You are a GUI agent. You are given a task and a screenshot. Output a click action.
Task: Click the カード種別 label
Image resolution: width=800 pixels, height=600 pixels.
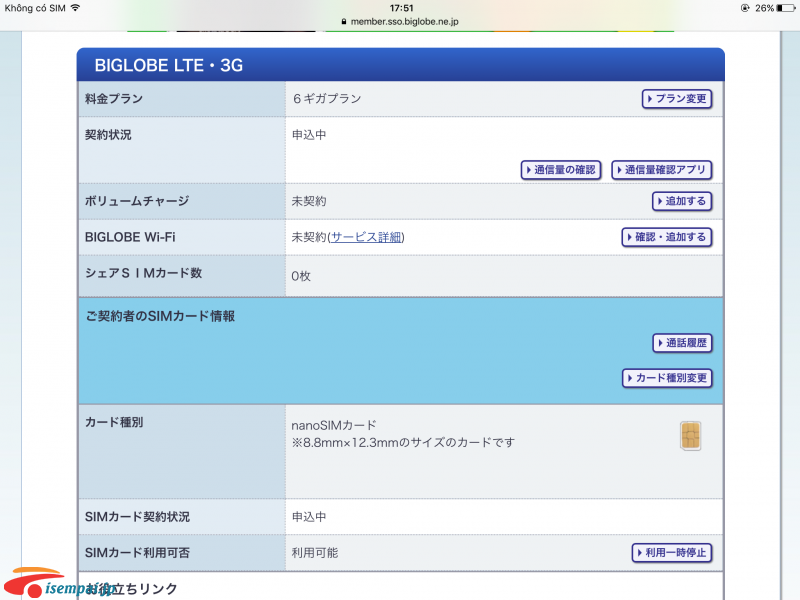tap(114, 422)
